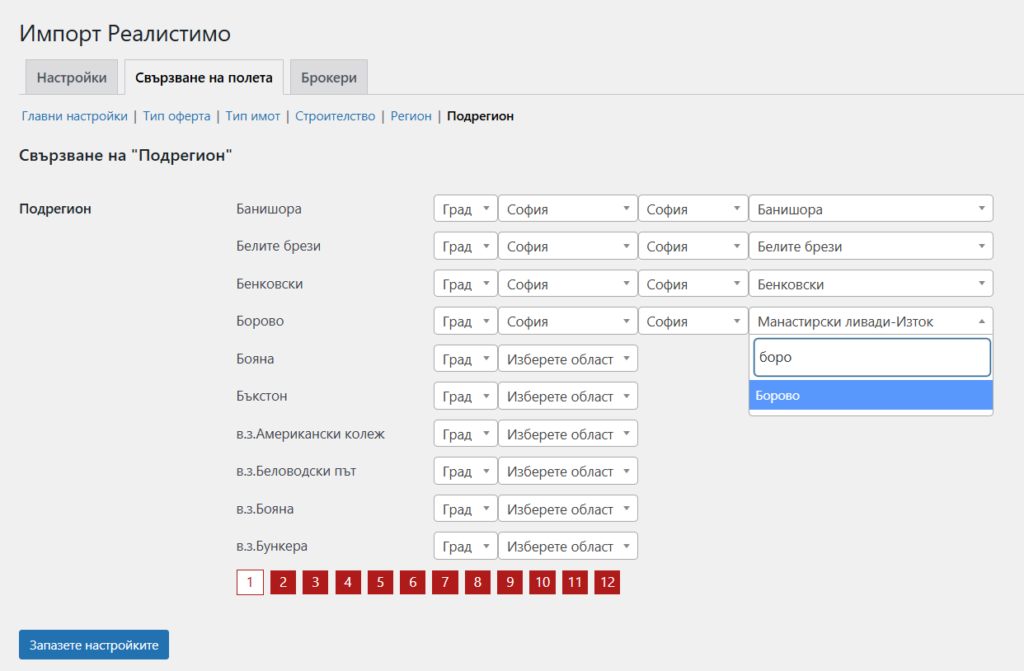Click the Регион section link
1024x671 pixels.
(411, 116)
